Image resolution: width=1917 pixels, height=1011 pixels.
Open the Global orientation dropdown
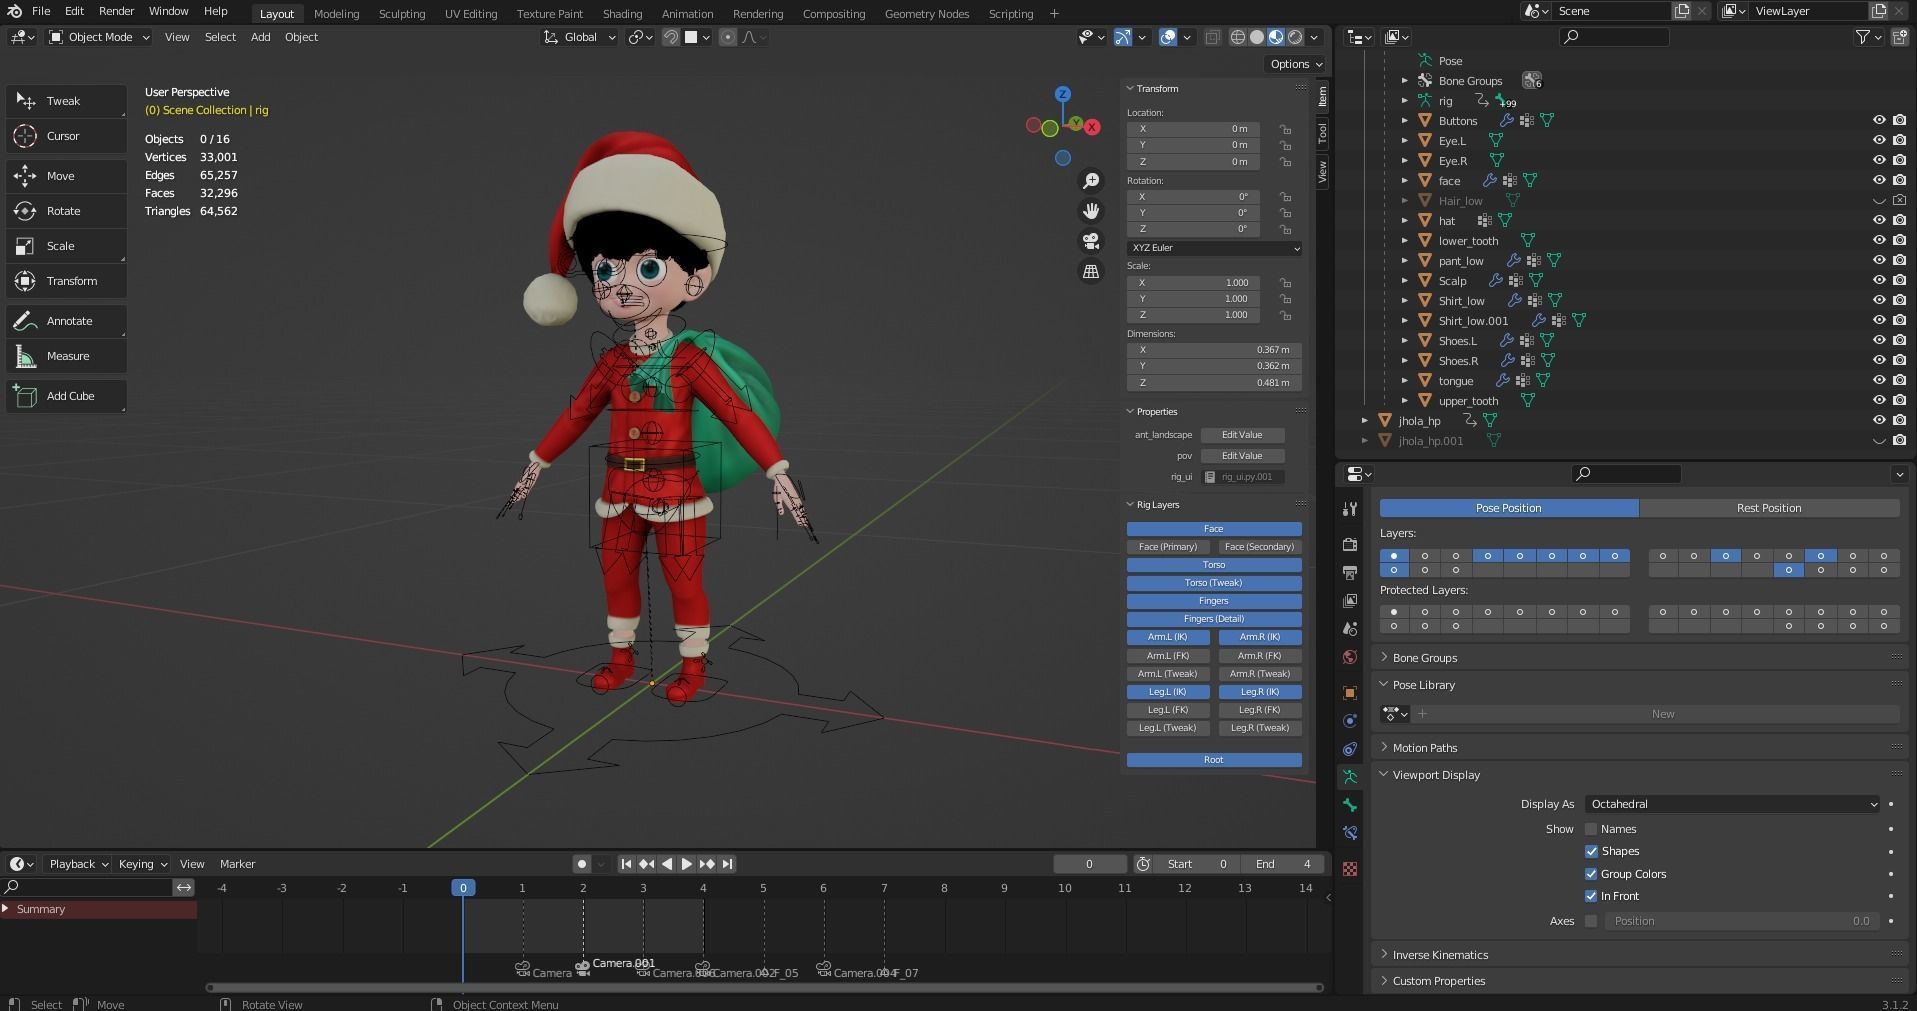pos(579,37)
